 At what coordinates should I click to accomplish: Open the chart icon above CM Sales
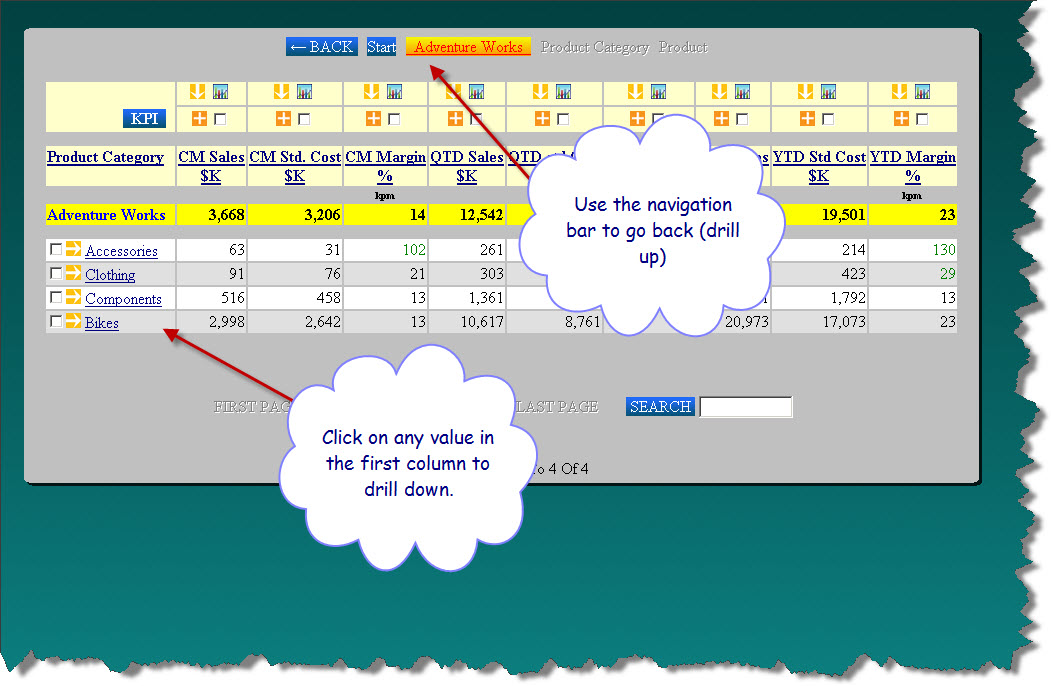[221, 91]
